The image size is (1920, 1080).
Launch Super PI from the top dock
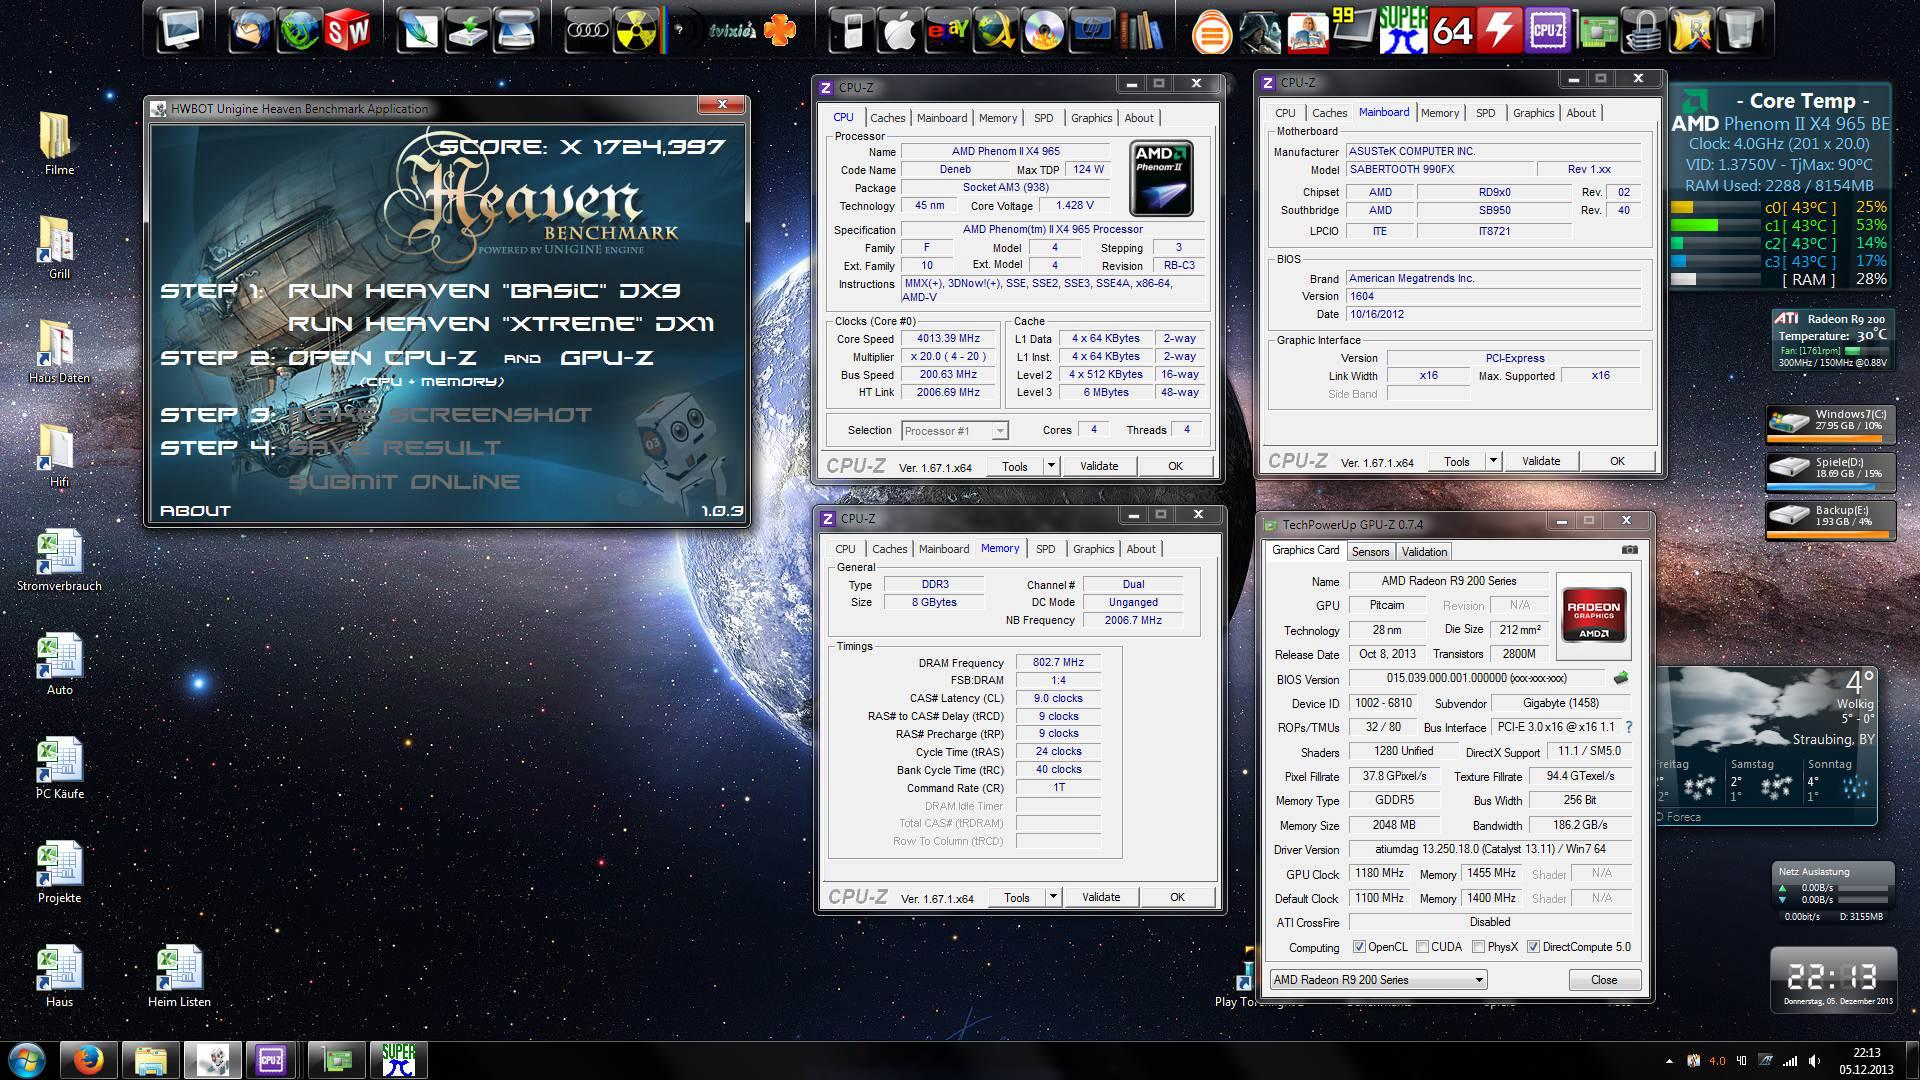(x=1403, y=30)
